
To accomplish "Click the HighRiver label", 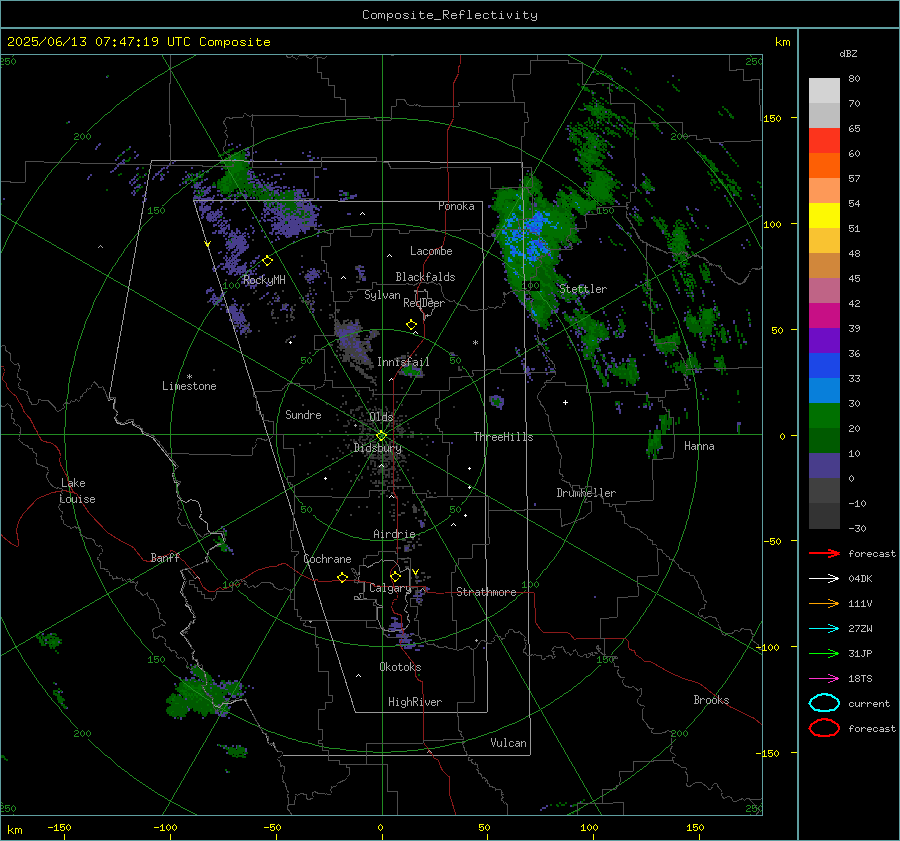I will pos(415,702).
